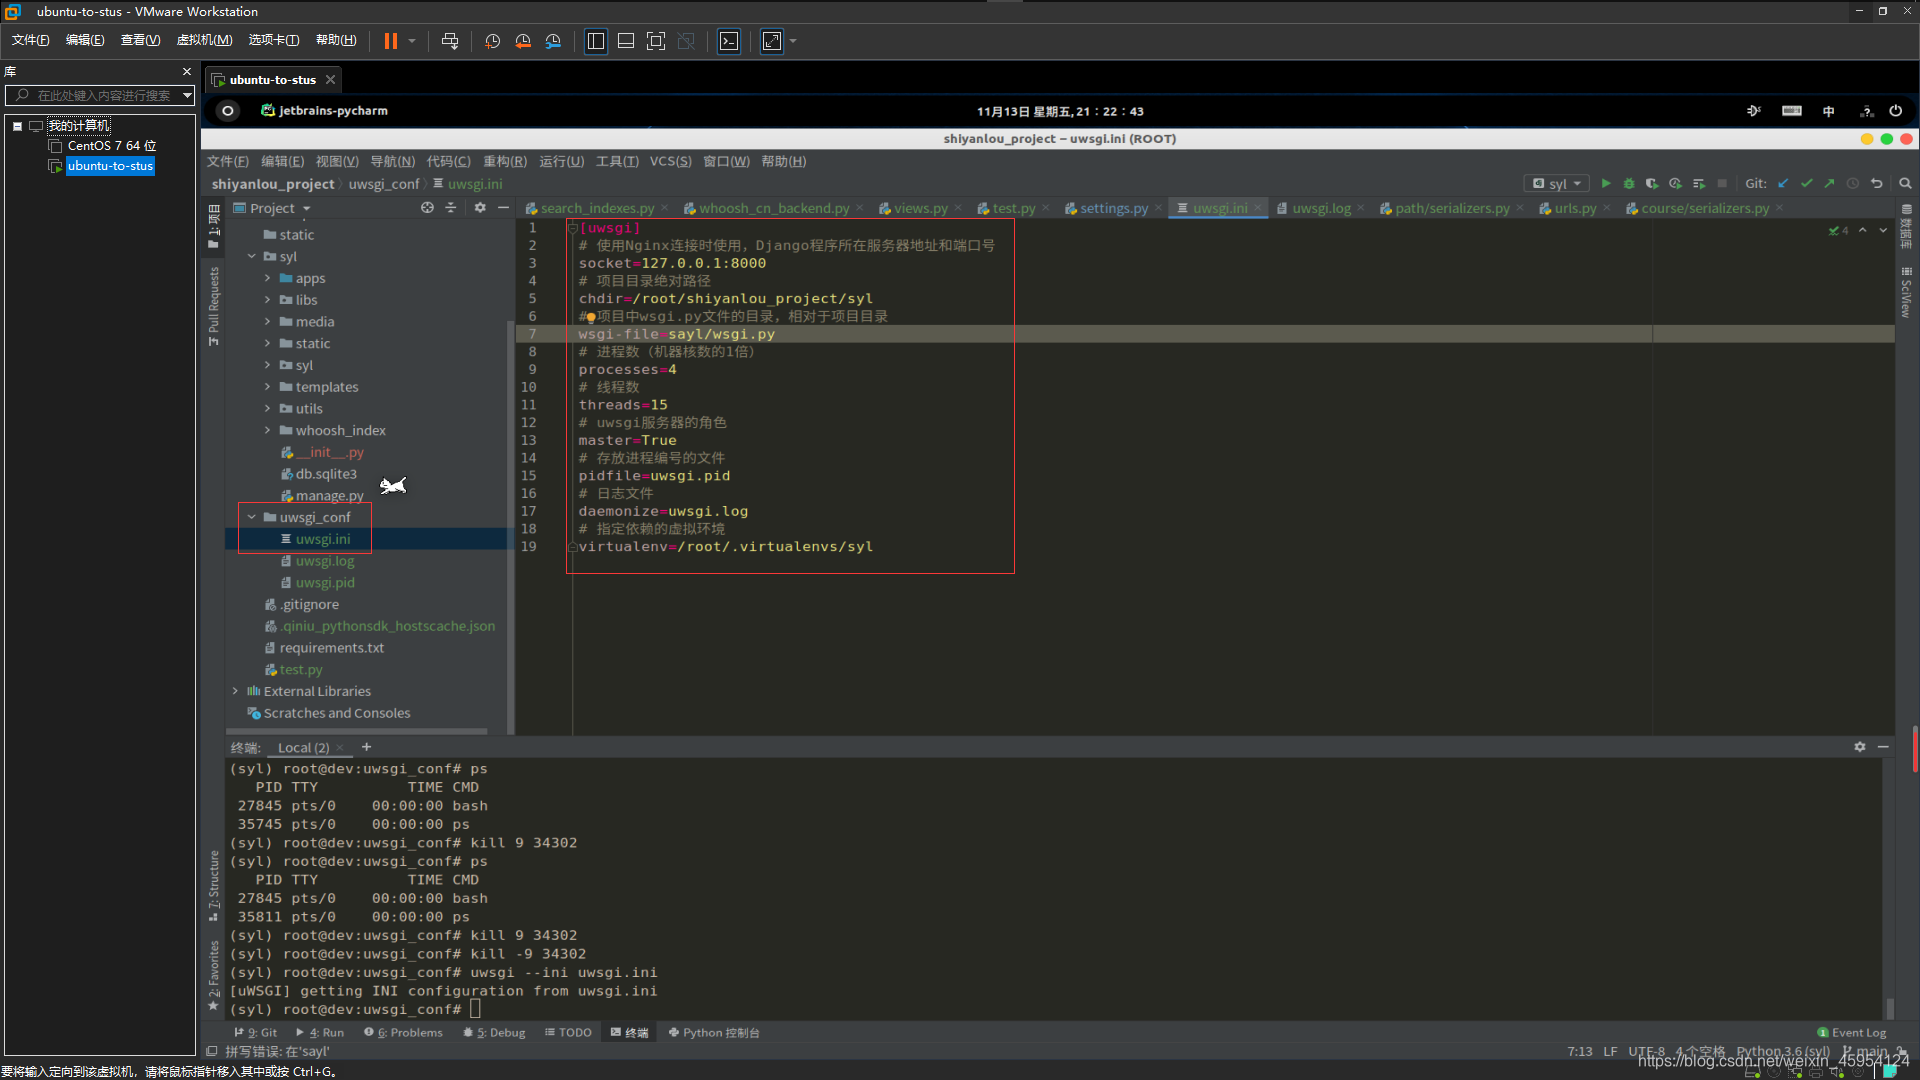The width and height of the screenshot is (1920, 1080).
Task: Take a snapshot of the virtual machine
Action: pyautogui.click(x=492, y=41)
